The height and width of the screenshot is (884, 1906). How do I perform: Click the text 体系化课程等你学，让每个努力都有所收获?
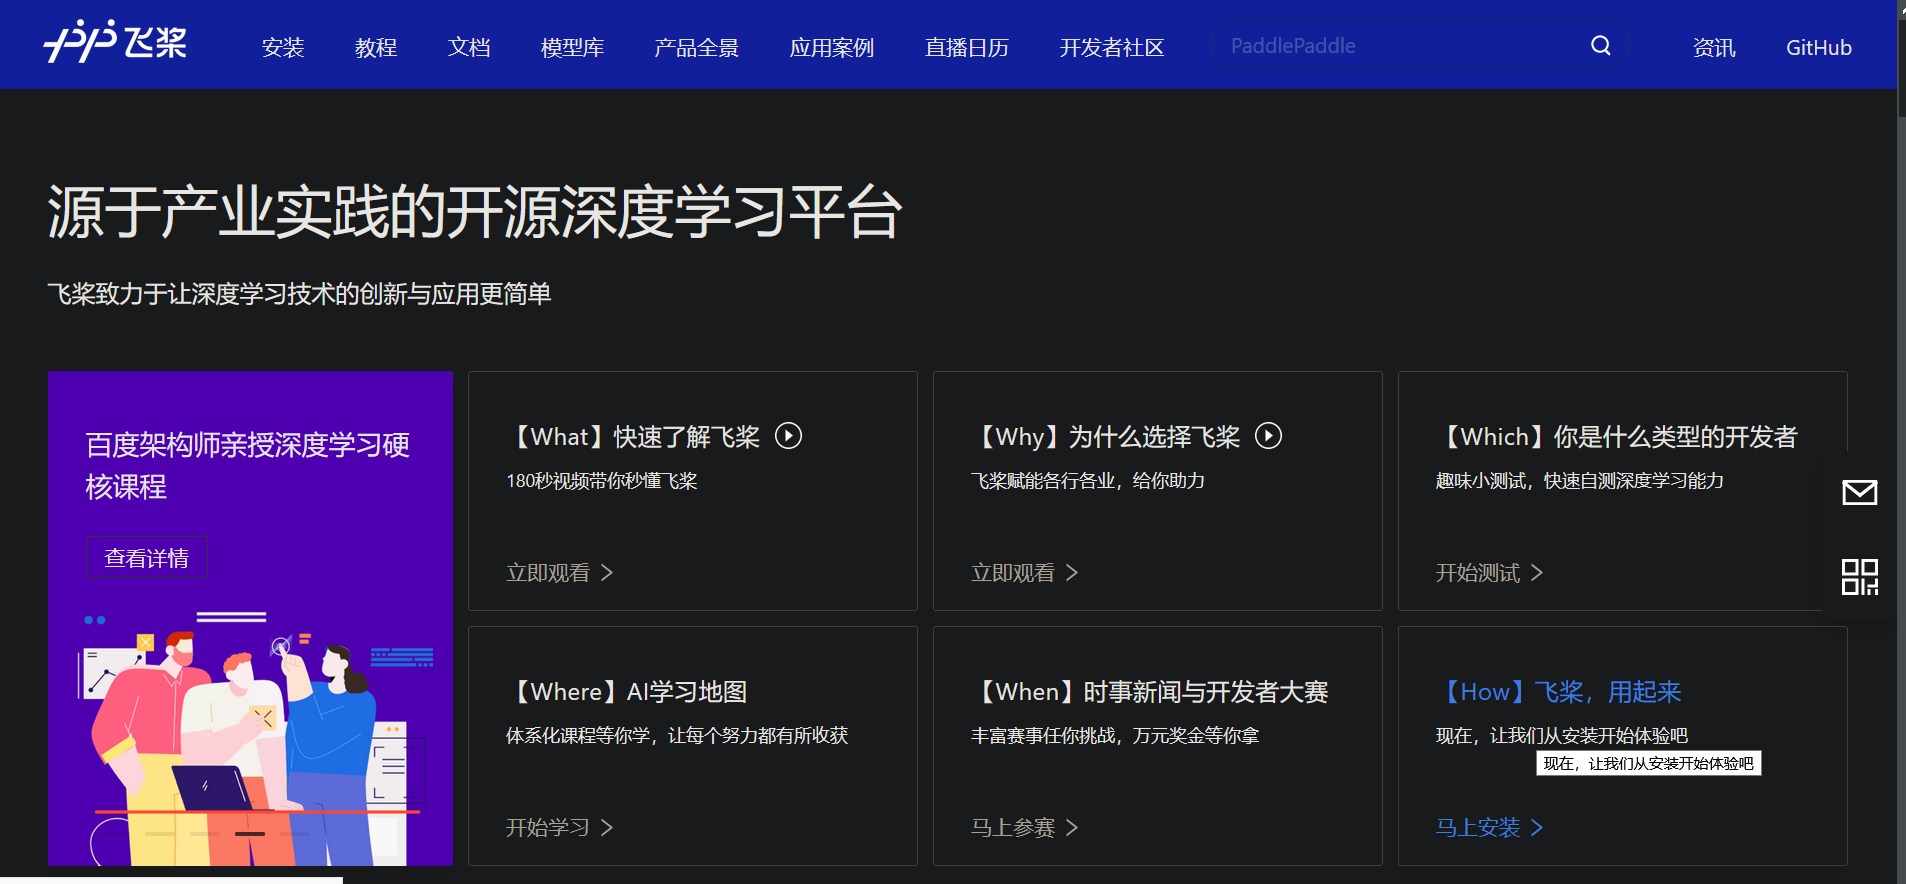[x=677, y=736]
